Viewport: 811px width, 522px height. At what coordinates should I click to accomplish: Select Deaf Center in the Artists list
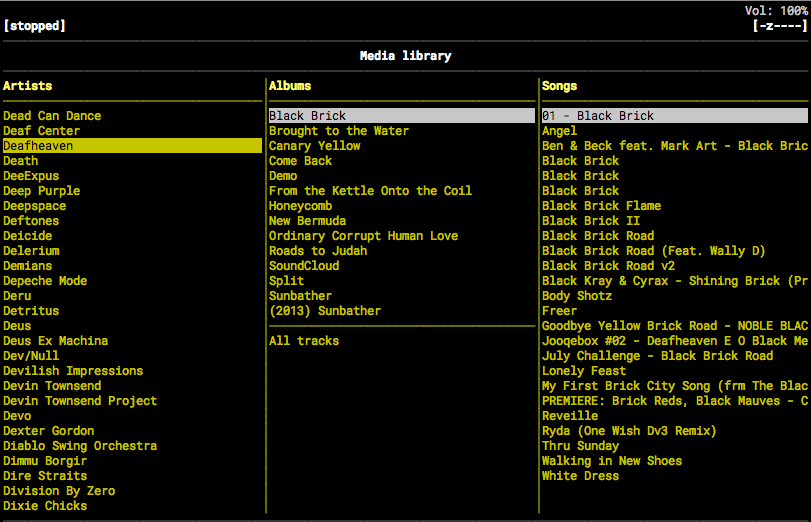(x=41, y=131)
